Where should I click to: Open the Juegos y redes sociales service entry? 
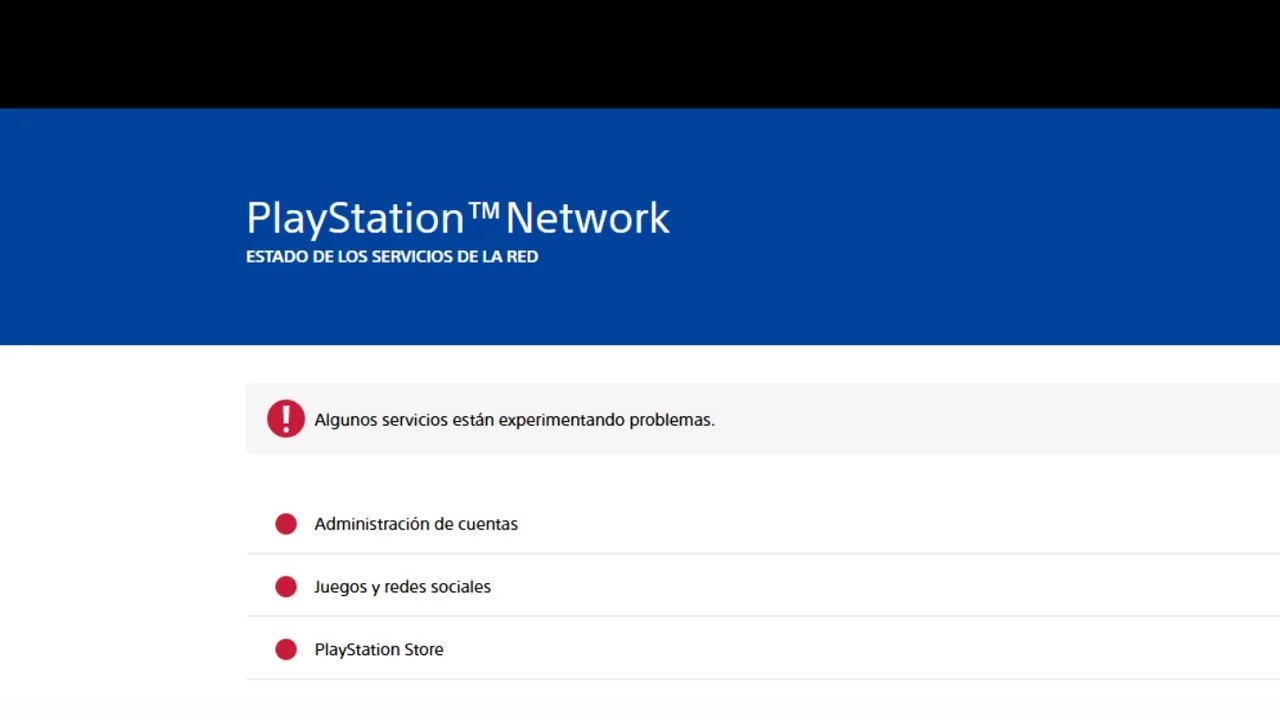402,587
